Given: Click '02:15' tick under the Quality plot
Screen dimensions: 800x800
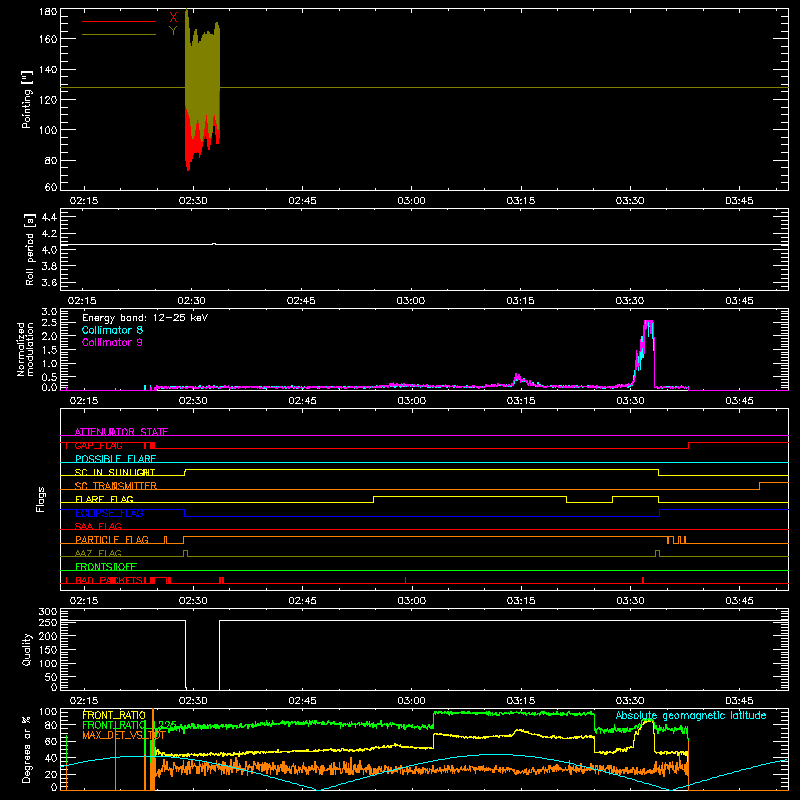Looking at the screenshot, I should coord(84,701).
